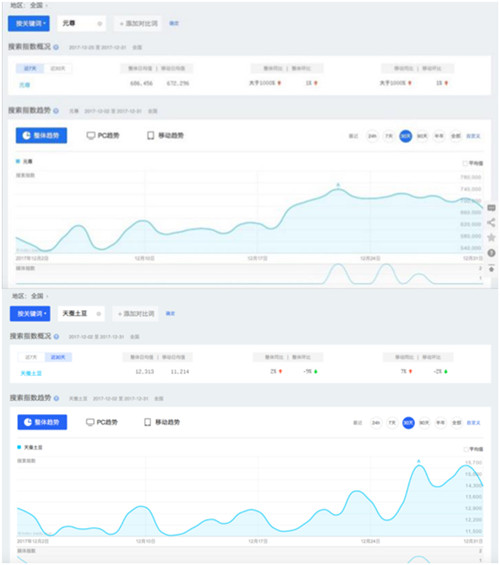
Task: Toggle 平均值 checkbox on the upper chart
Action: 465,164
